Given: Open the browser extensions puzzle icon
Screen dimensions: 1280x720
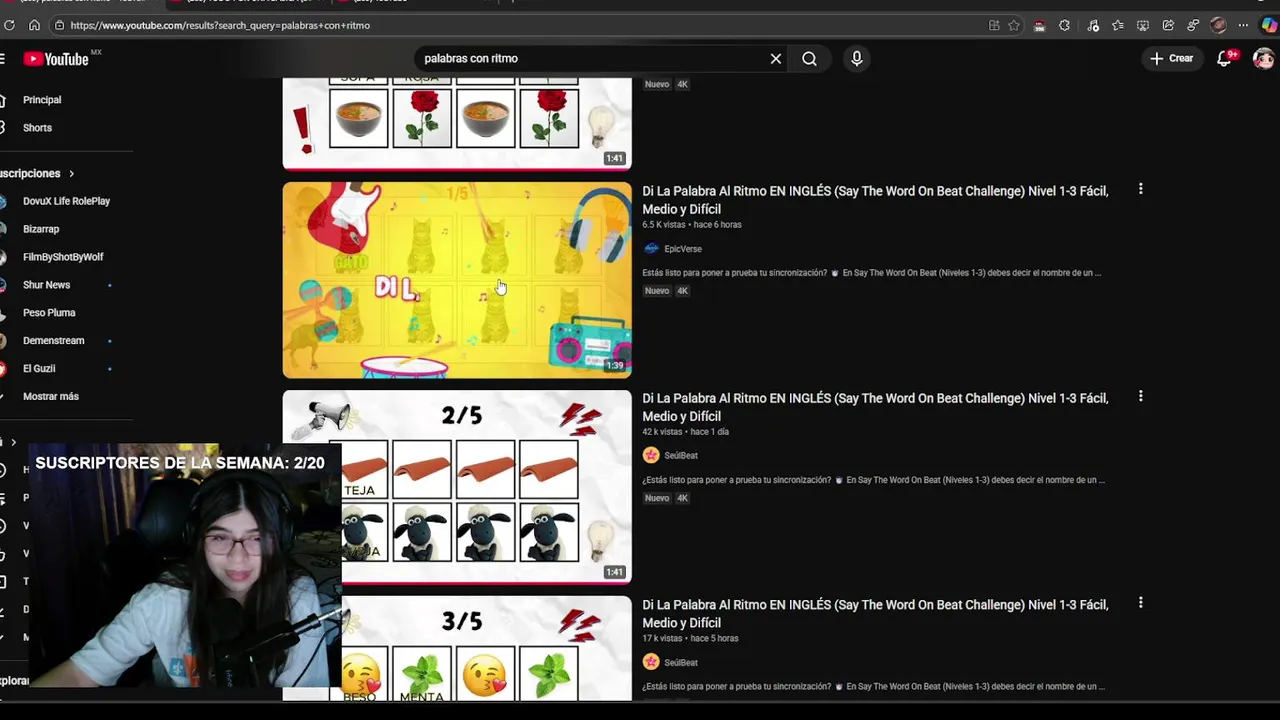Looking at the screenshot, I should [1064, 25].
